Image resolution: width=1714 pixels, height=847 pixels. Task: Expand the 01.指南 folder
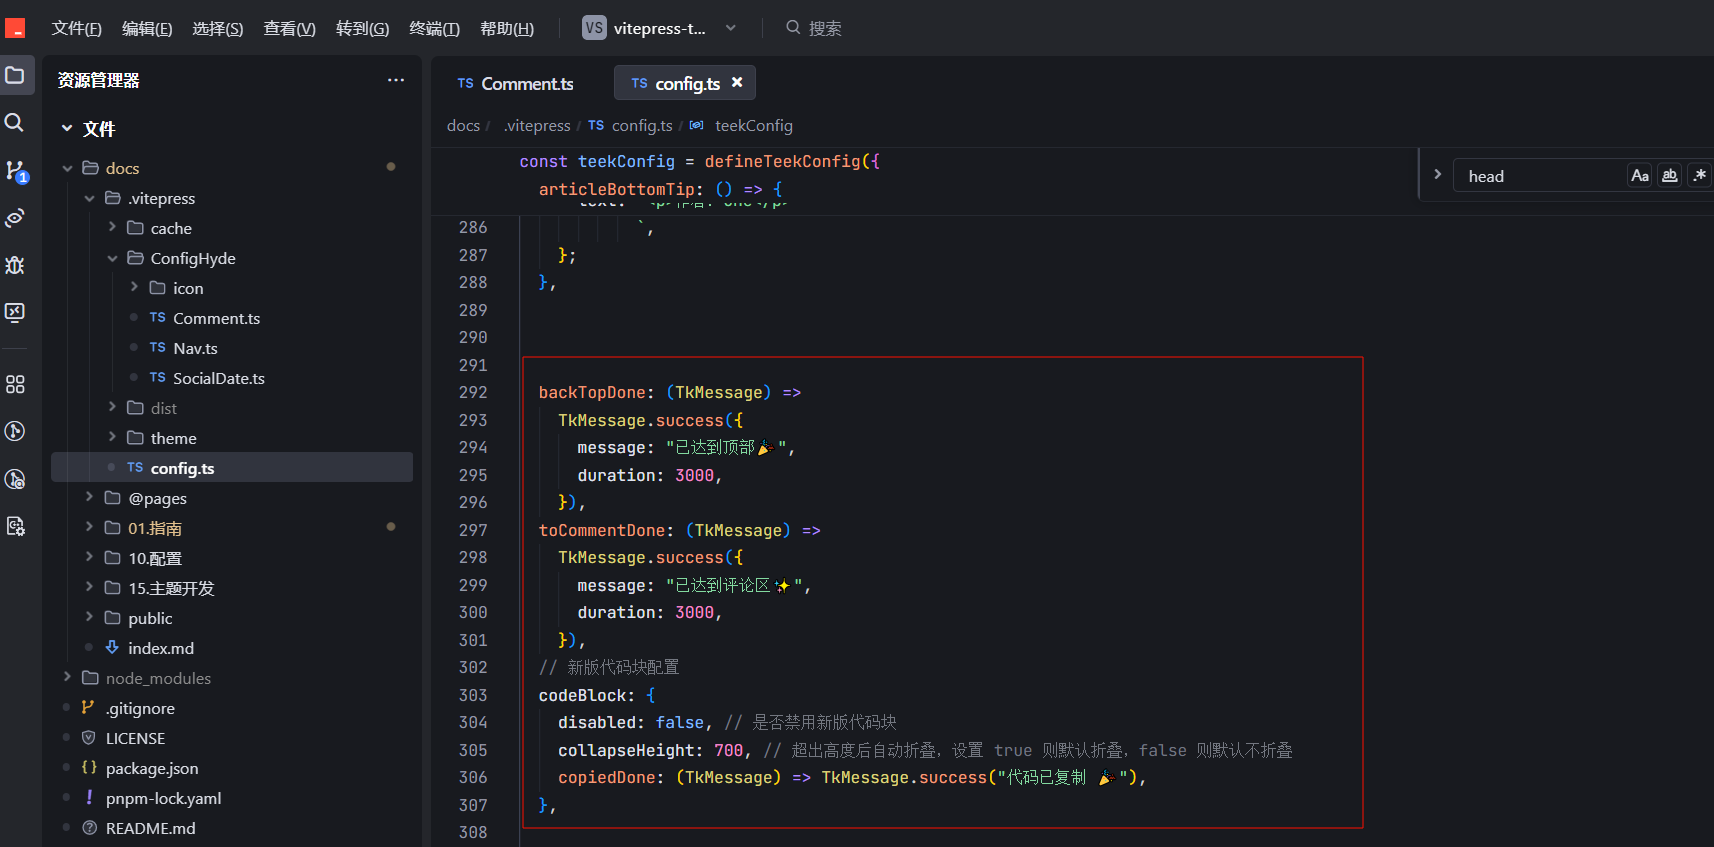pyautogui.click(x=89, y=528)
